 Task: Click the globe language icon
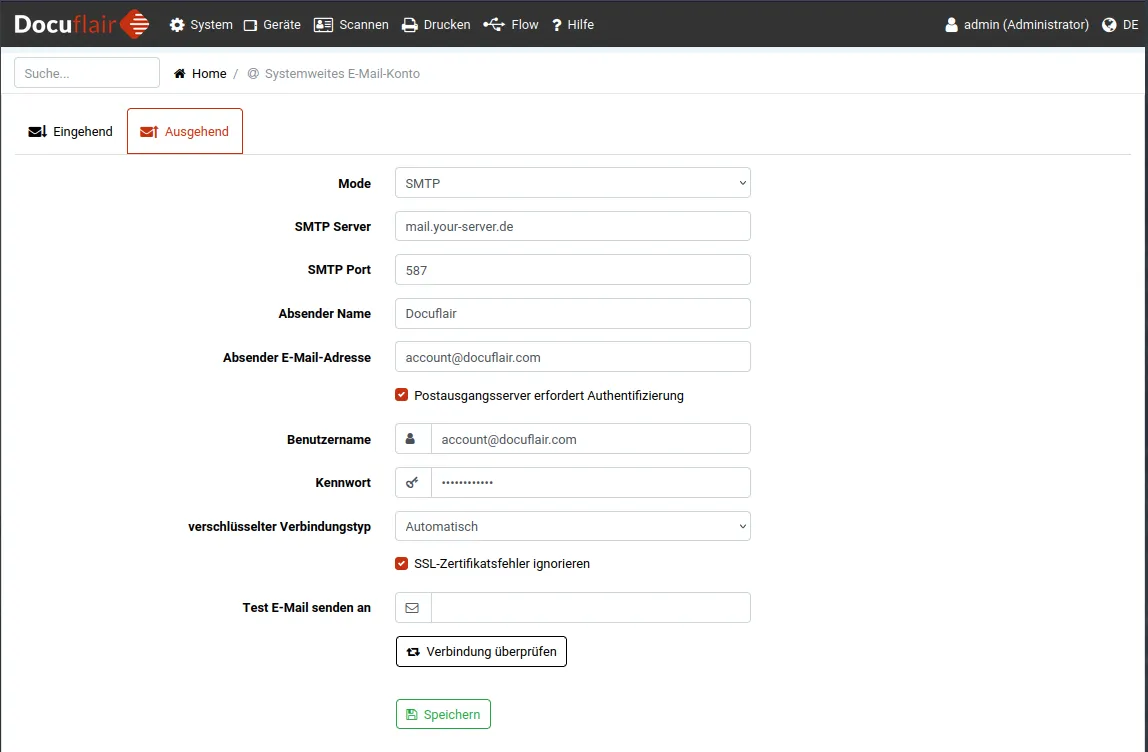[1109, 25]
